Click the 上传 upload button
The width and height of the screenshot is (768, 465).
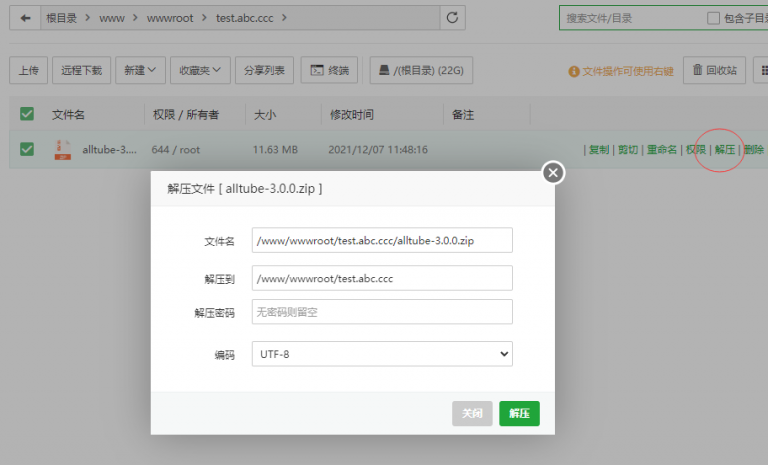(x=28, y=70)
